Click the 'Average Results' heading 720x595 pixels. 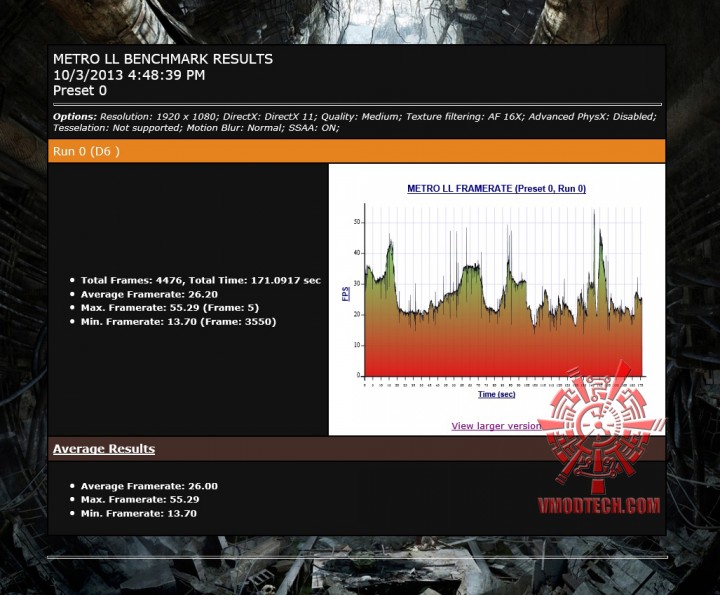[x=104, y=449]
